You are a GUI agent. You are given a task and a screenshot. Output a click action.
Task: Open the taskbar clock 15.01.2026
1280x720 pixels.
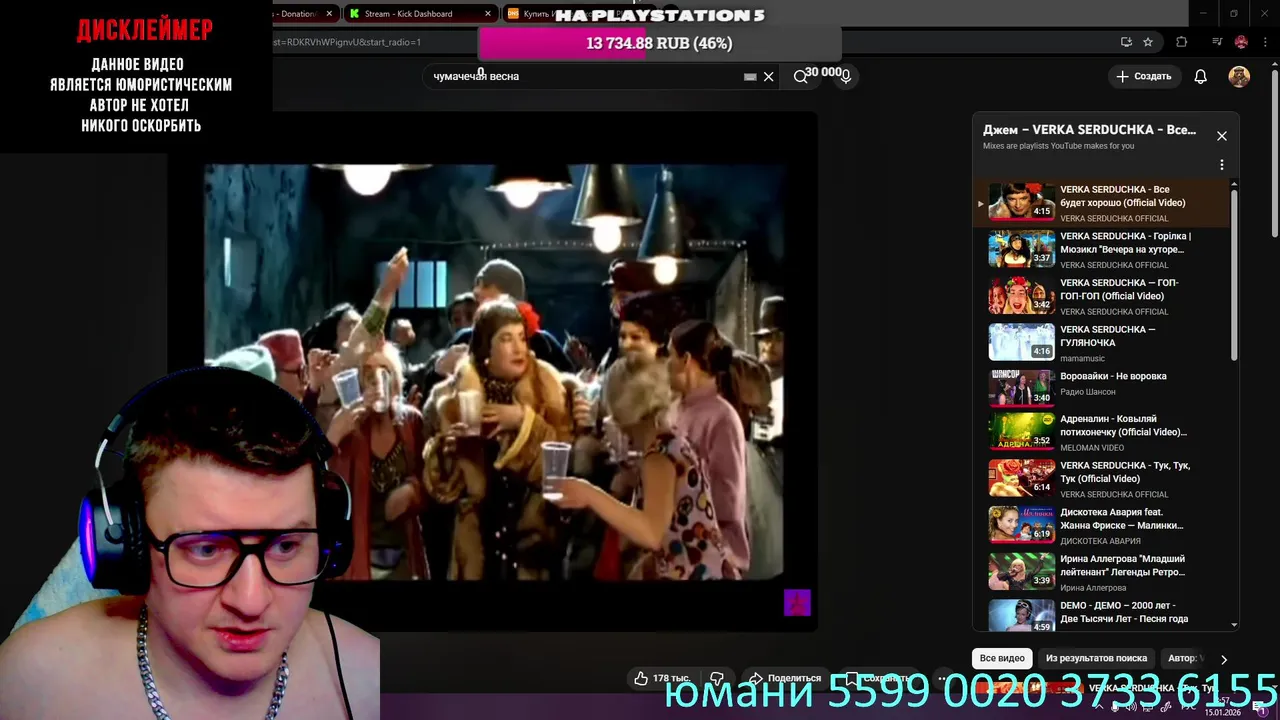[x=1223, y=707]
